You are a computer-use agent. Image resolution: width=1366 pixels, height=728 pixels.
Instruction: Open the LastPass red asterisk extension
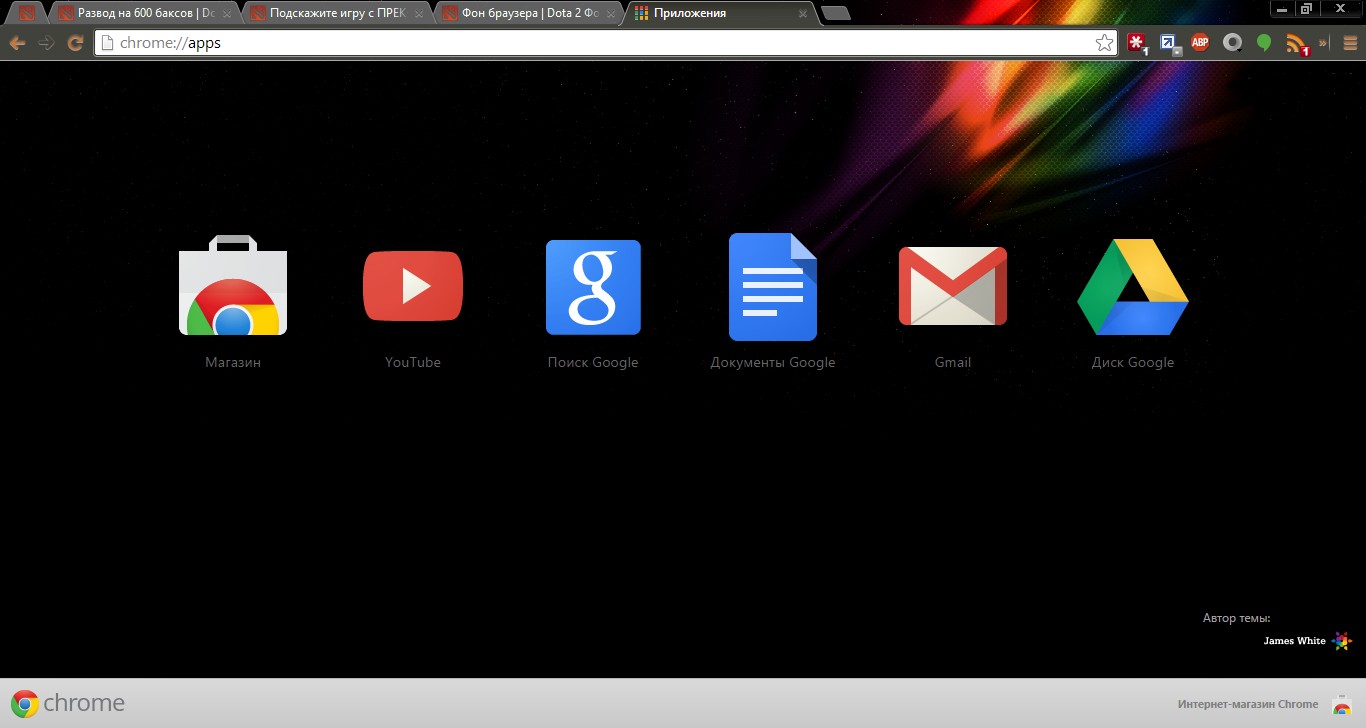click(x=1137, y=43)
